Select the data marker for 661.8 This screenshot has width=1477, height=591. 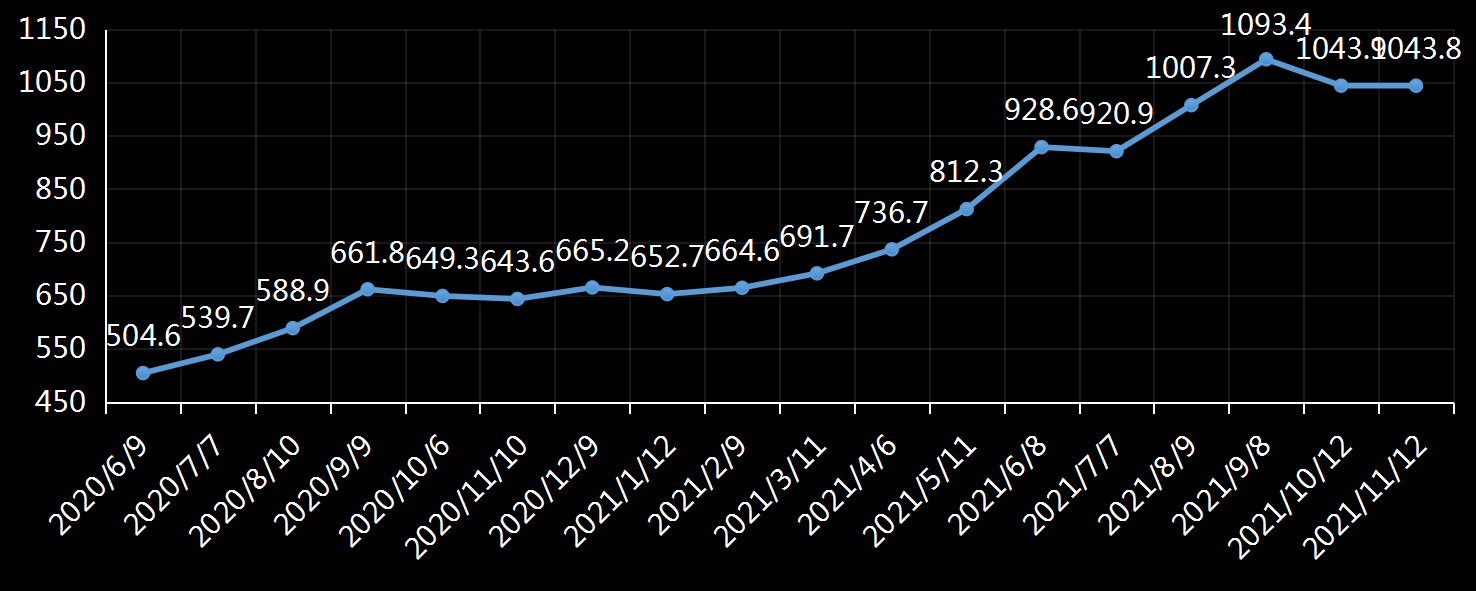tap(367, 289)
